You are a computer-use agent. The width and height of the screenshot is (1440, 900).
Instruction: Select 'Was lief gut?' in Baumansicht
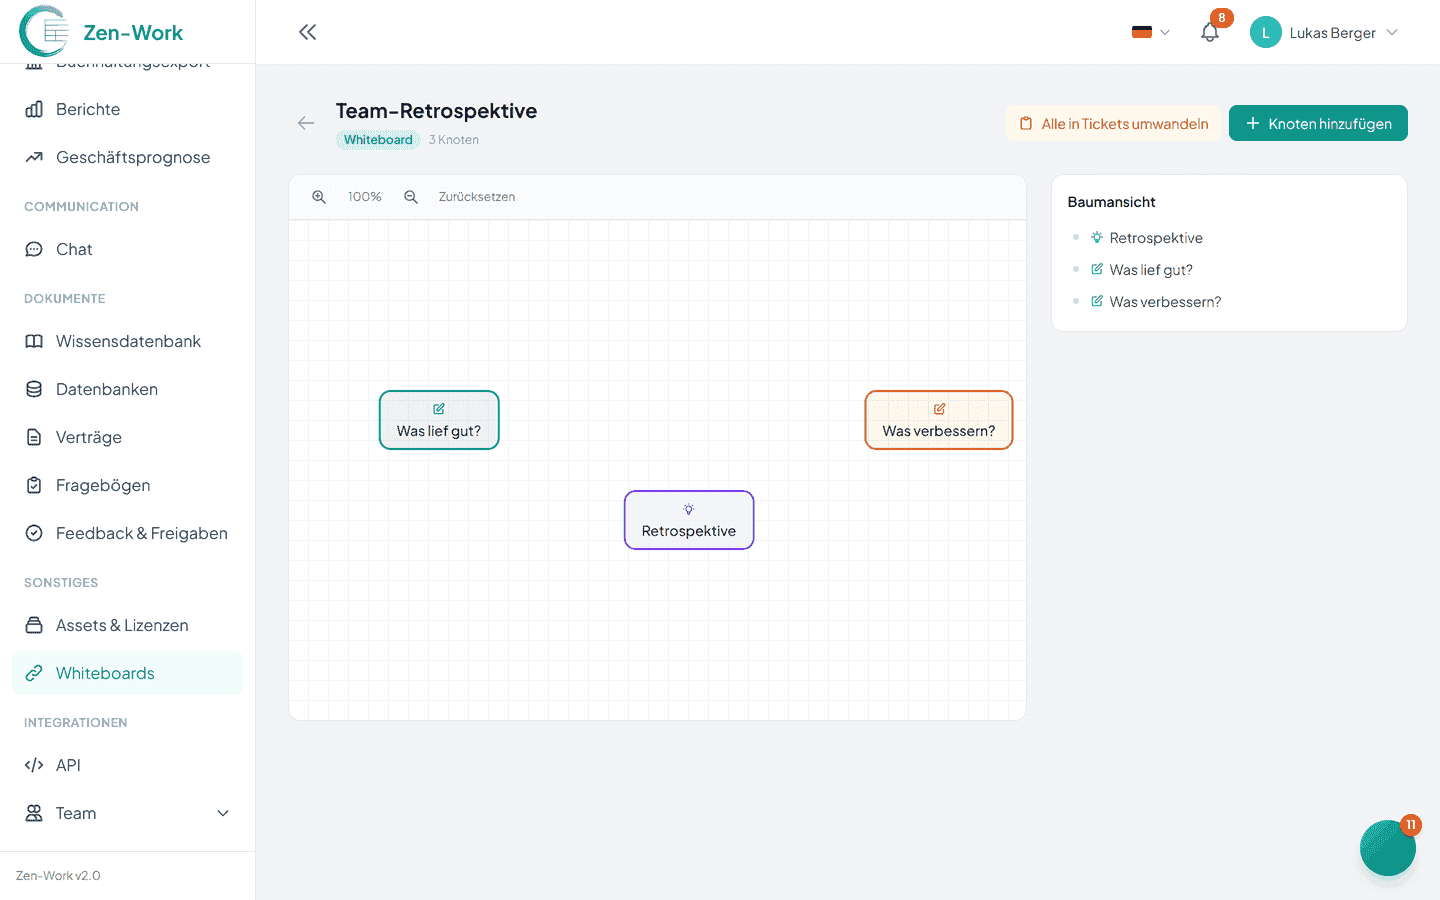pyautogui.click(x=1151, y=270)
